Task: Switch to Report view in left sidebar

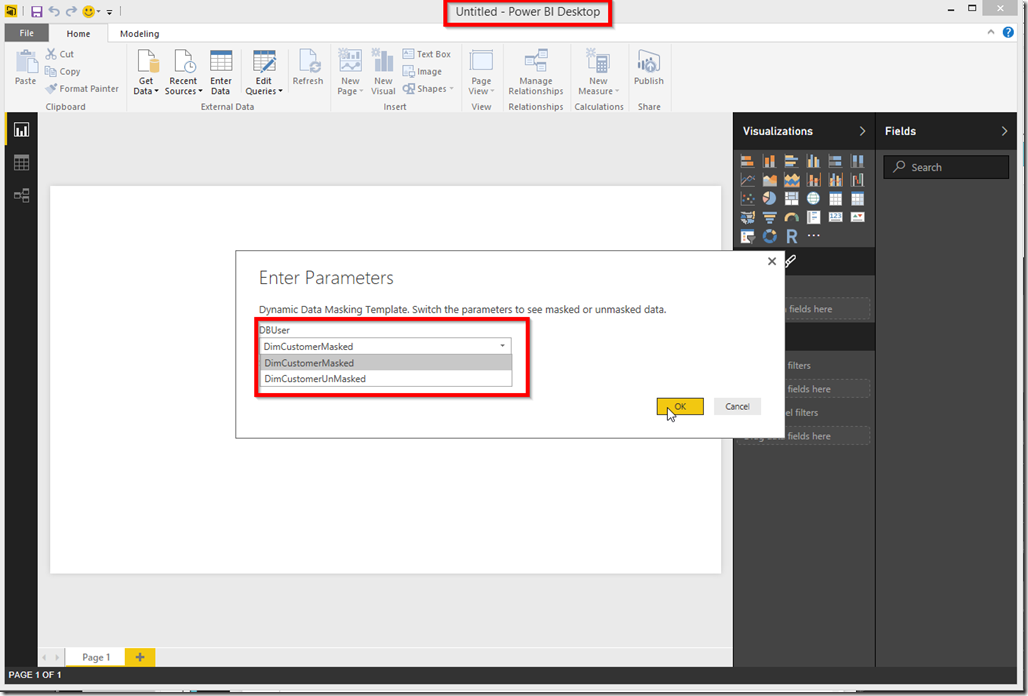Action: click(22, 130)
